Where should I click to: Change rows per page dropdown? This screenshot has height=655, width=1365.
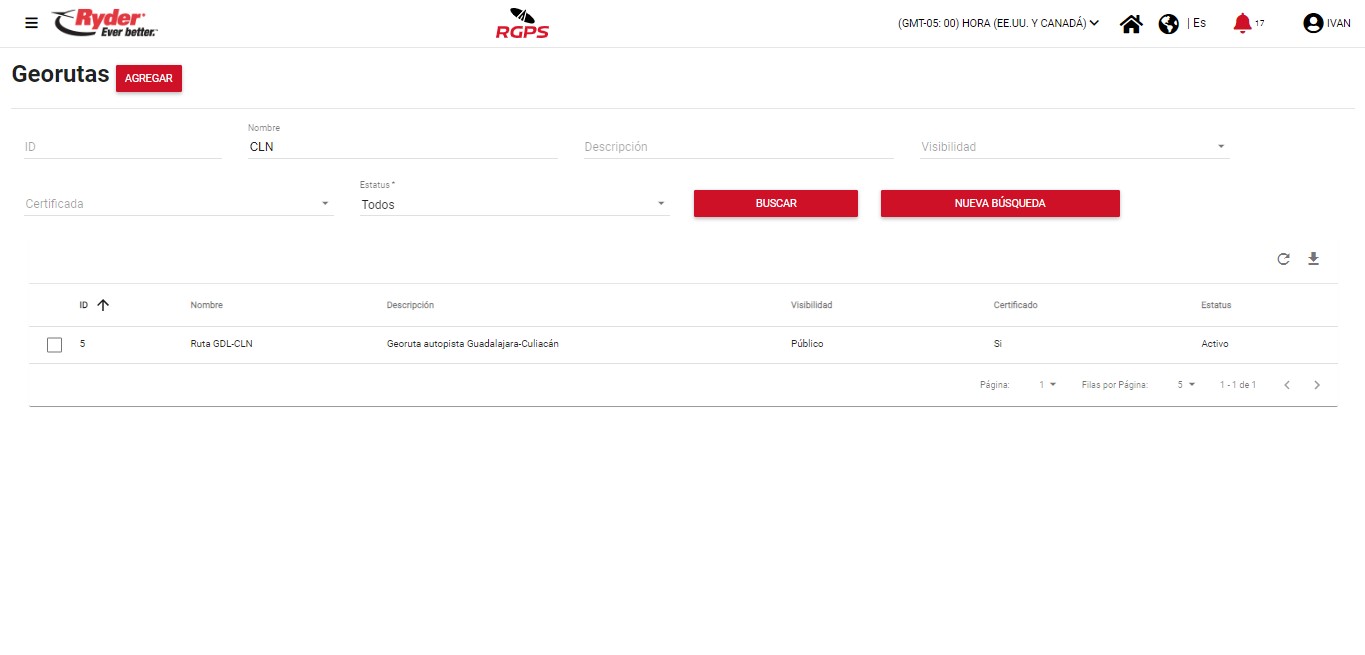click(x=1186, y=385)
